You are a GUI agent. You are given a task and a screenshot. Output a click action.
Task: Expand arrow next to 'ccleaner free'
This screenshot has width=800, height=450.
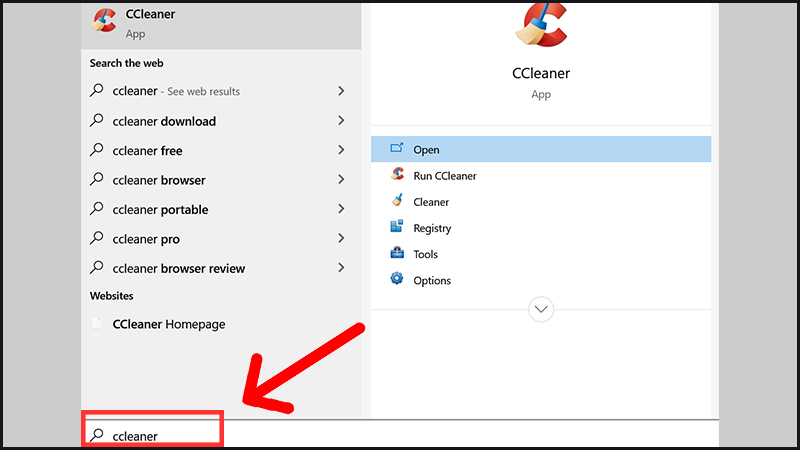click(341, 150)
